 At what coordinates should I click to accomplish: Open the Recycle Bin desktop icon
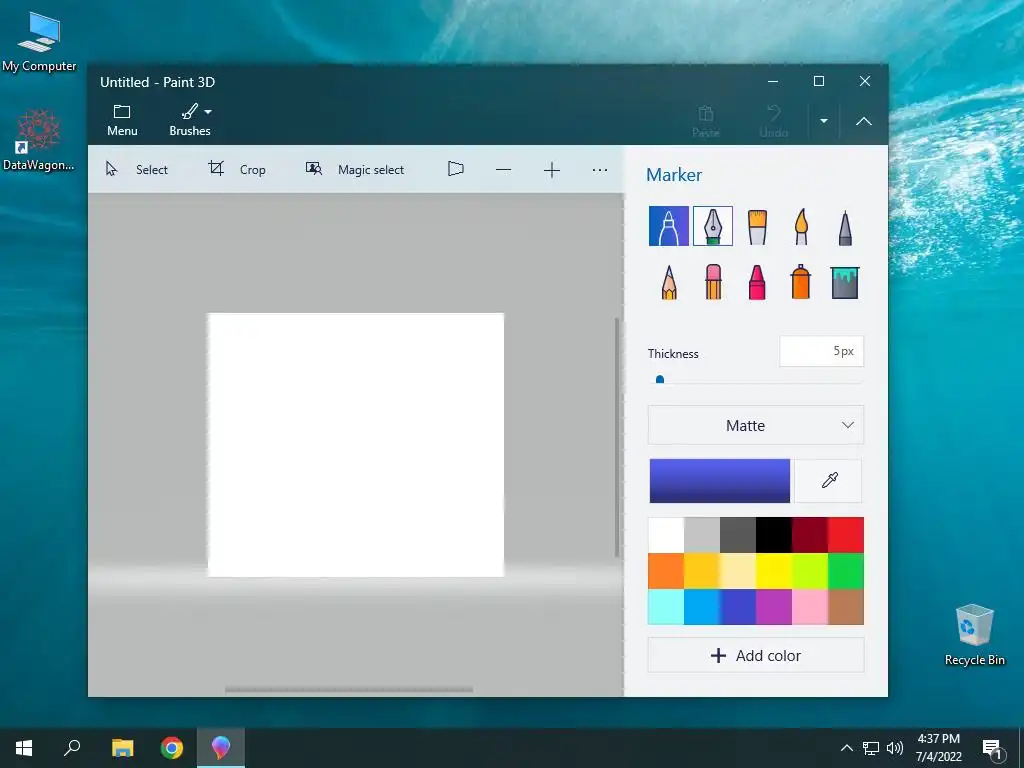click(x=974, y=635)
